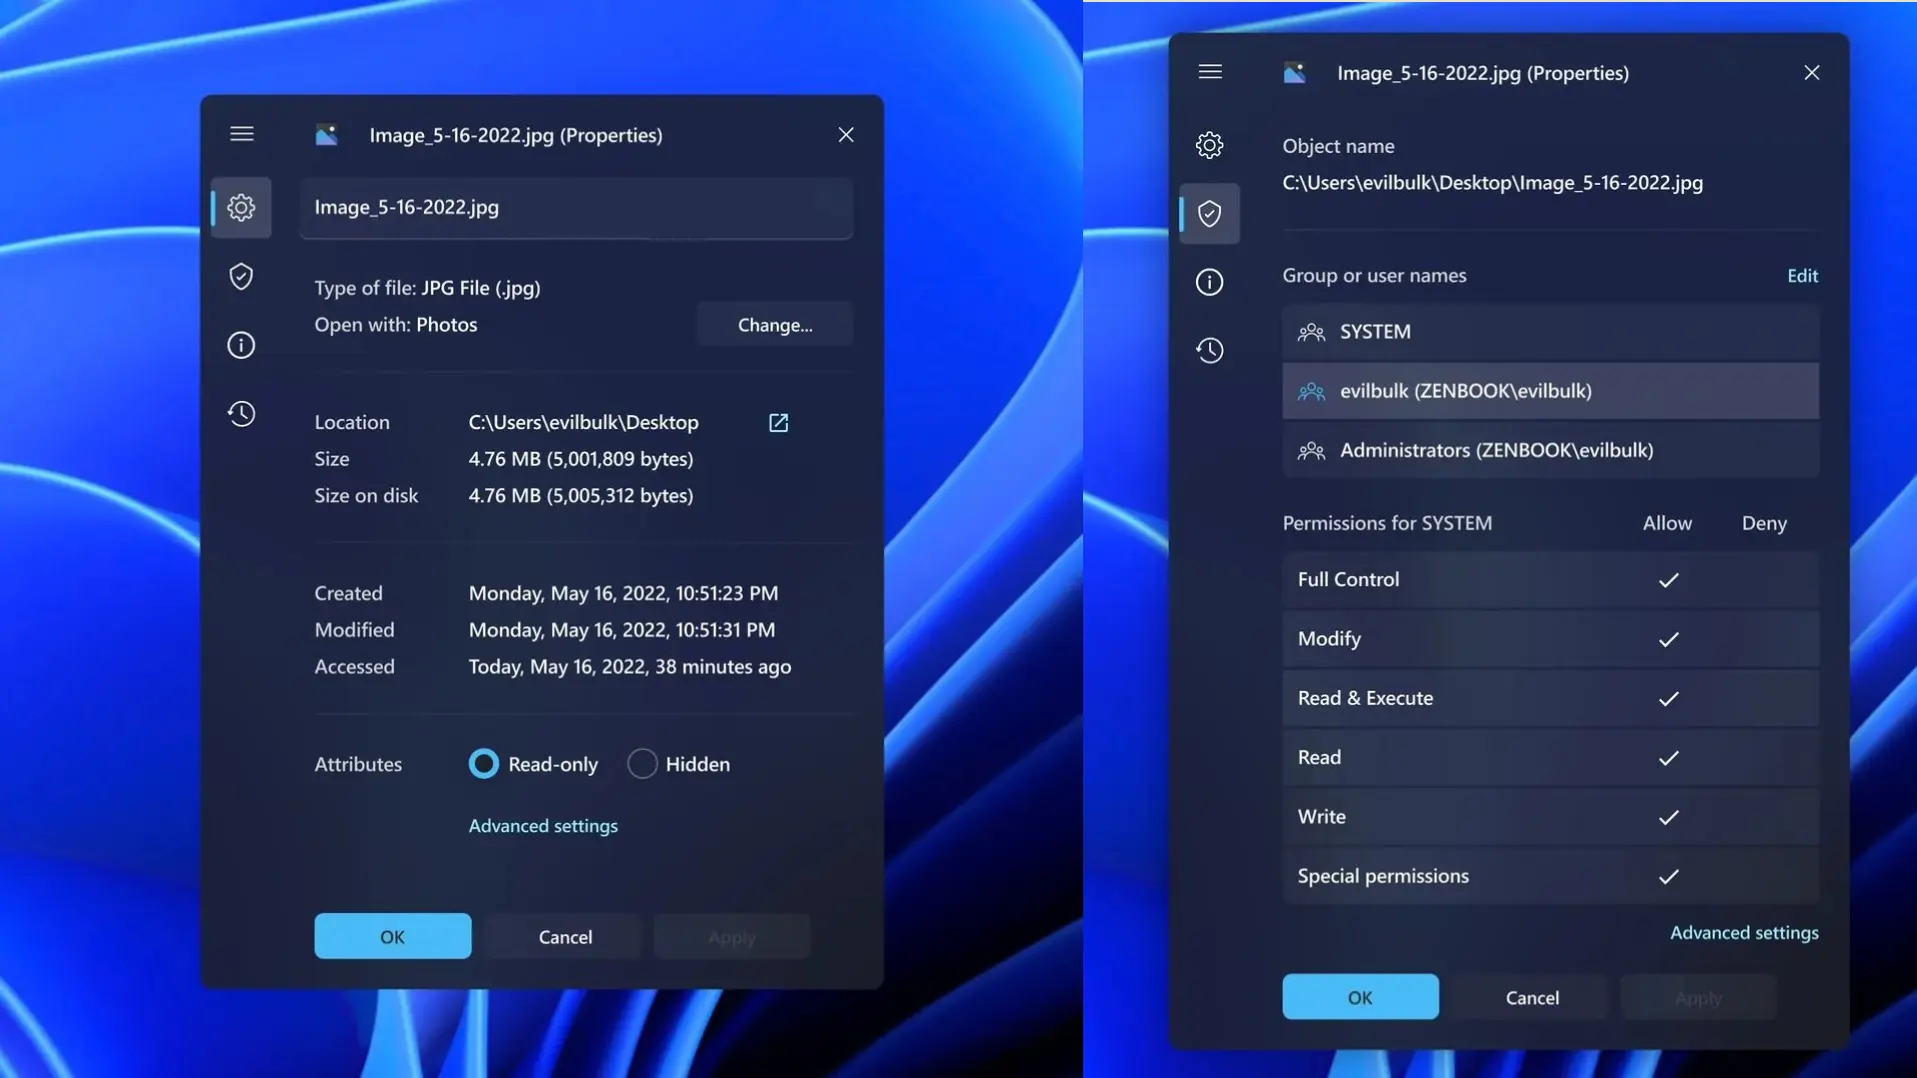Open Advanced settings under Attributes
The width and height of the screenshot is (1917, 1078).
(543, 826)
